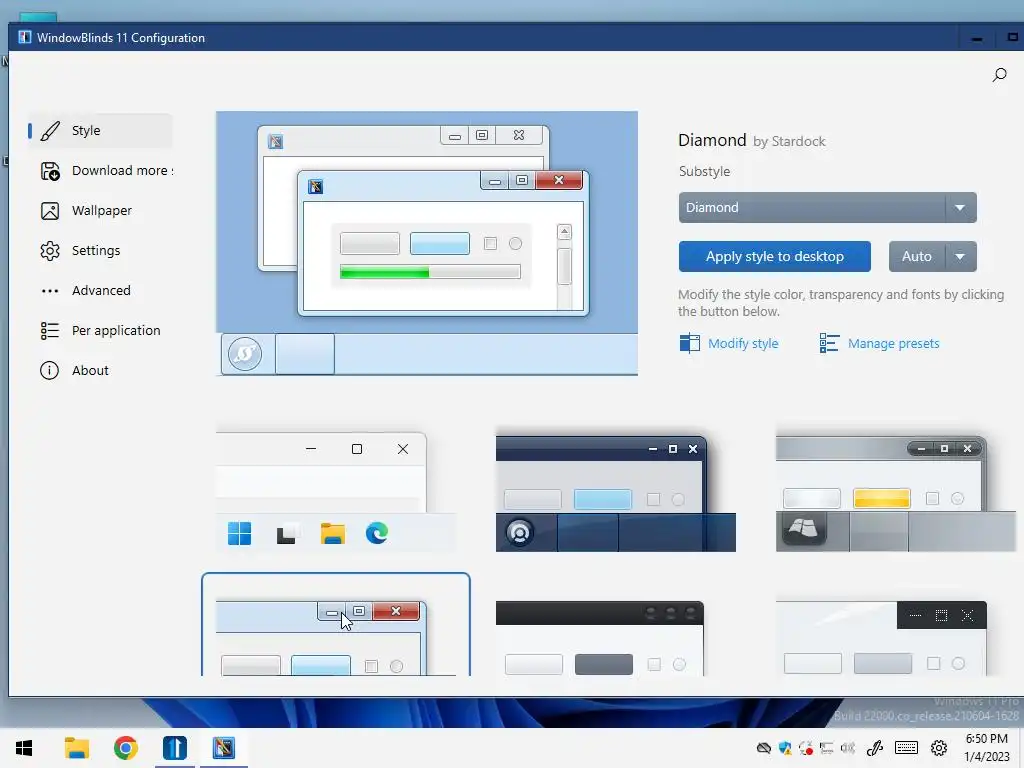The width and height of the screenshot is (1024, 768).
Task: Open the Advanced section
Action: tap(100, 291)
